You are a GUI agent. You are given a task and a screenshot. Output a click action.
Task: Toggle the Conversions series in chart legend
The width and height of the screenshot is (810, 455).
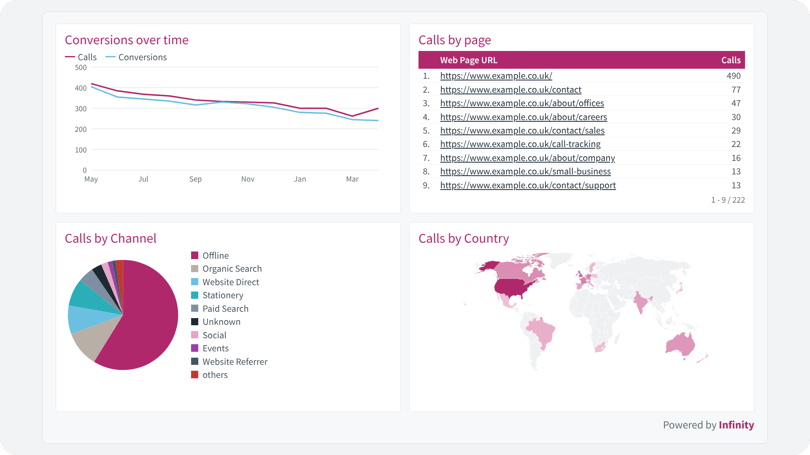(136, 57)
